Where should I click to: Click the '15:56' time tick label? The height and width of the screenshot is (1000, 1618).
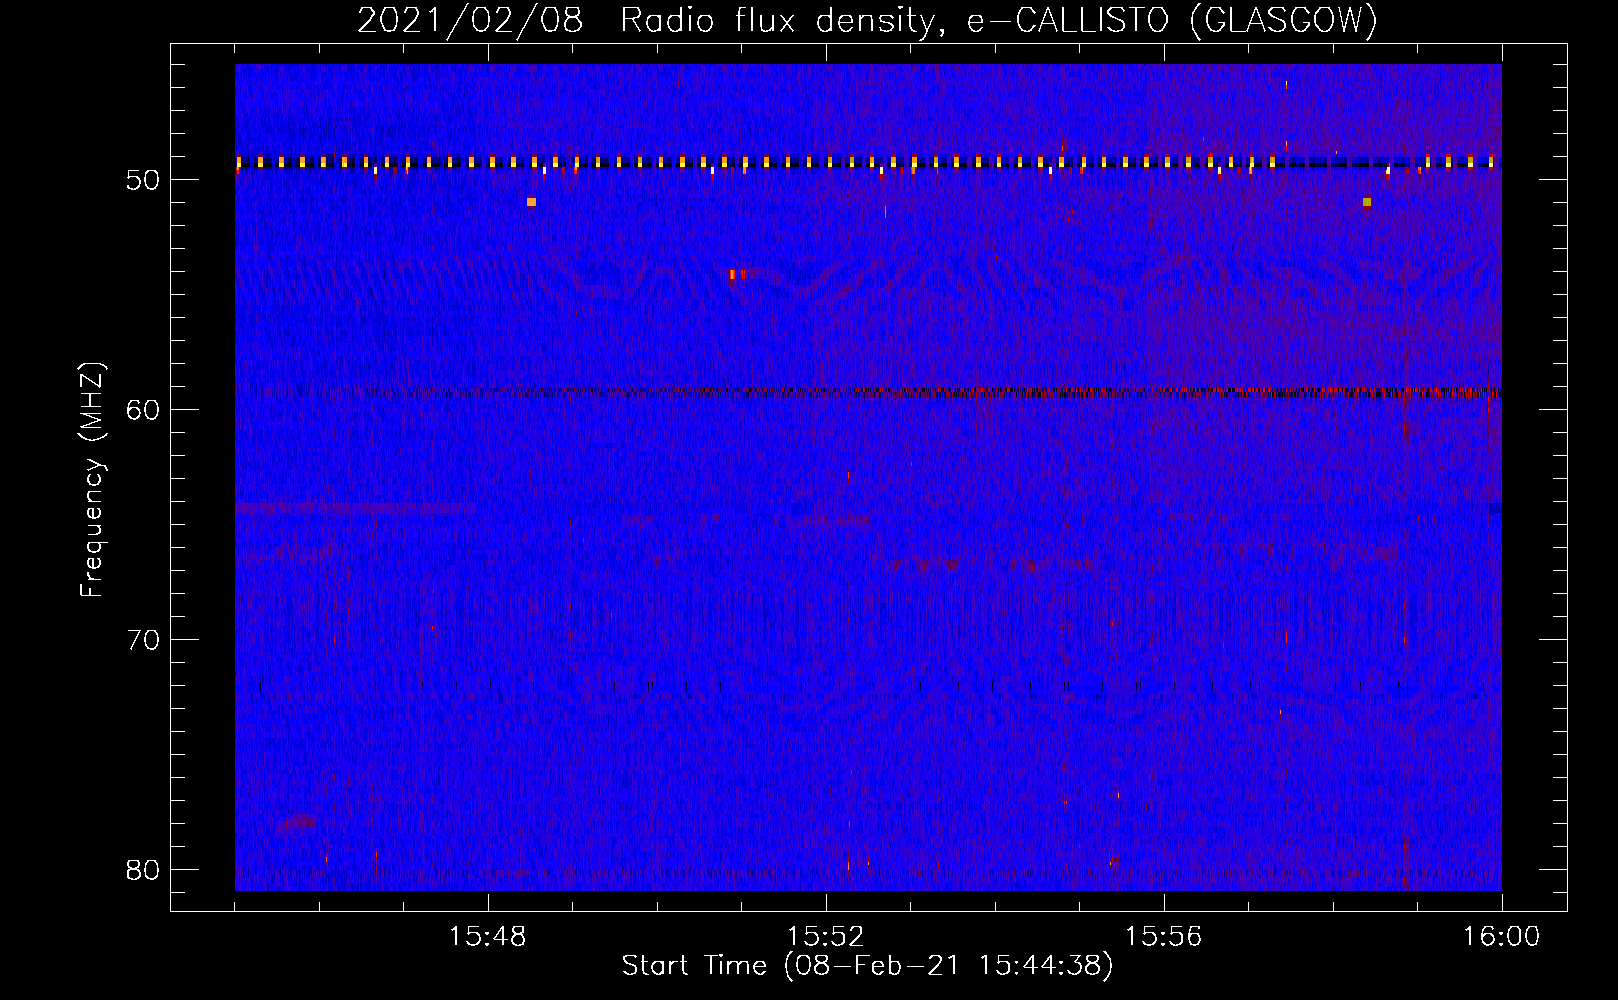click(x=1163, y=937)
